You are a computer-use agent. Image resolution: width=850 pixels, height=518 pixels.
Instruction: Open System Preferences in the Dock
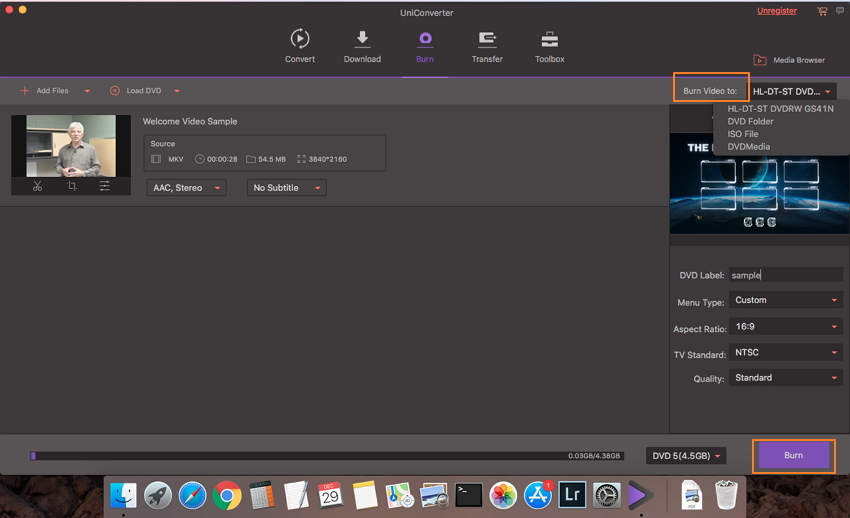click(x=607, y=495)
